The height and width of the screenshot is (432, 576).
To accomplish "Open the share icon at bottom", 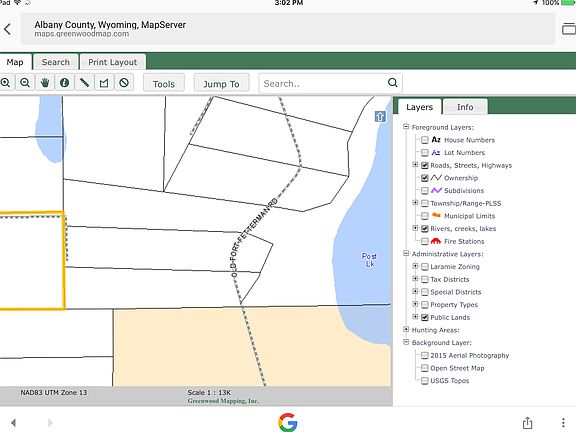I will click(528, 422).
